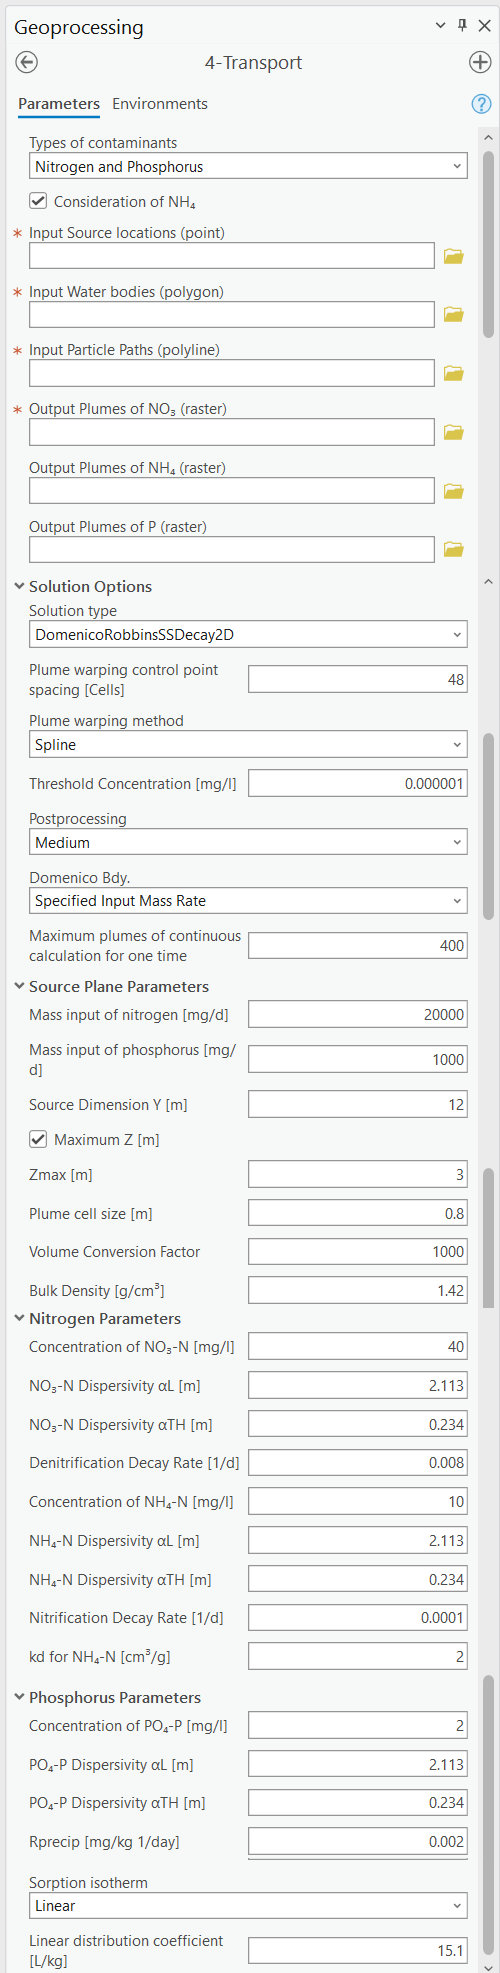Click Output Plumes of P field

tap(232, 549)
